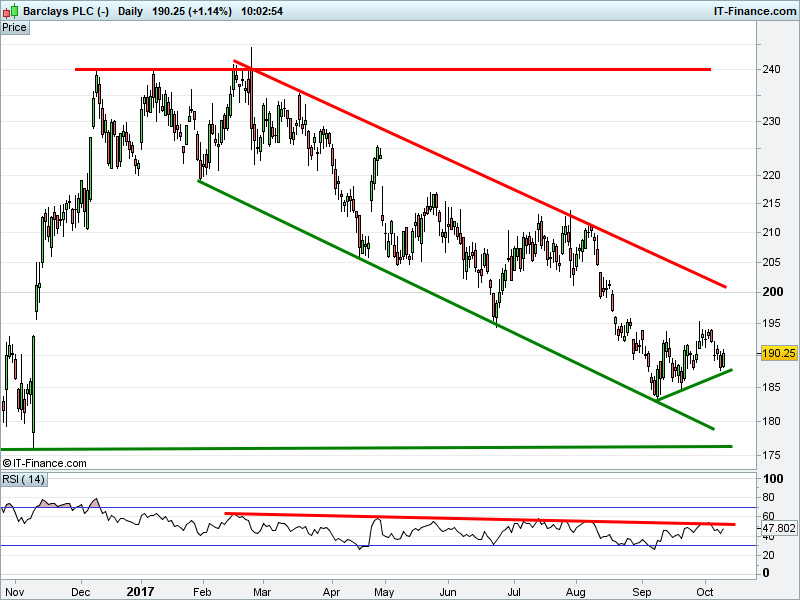
Task: Click the 10:02:54 time stamp
Action: click(x=262, y=11)
